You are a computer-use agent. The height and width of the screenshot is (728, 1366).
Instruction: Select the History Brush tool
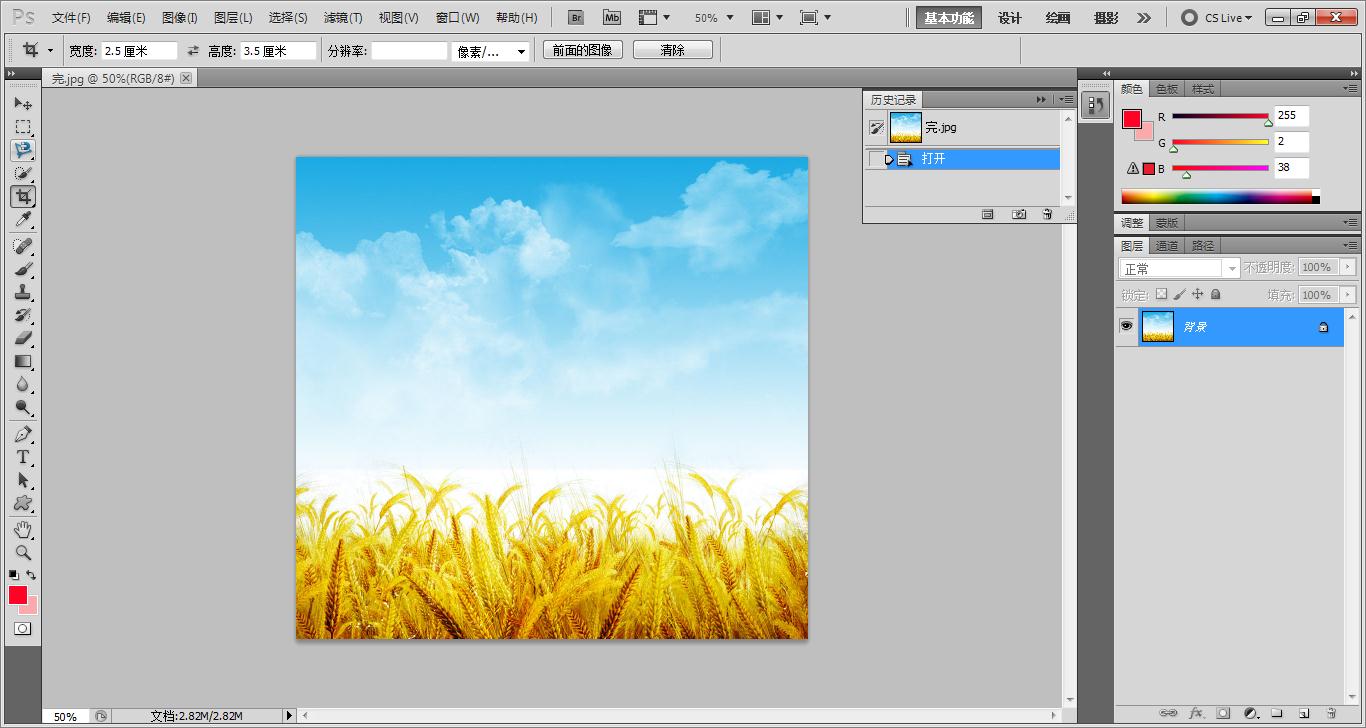(x=23, y=315)
